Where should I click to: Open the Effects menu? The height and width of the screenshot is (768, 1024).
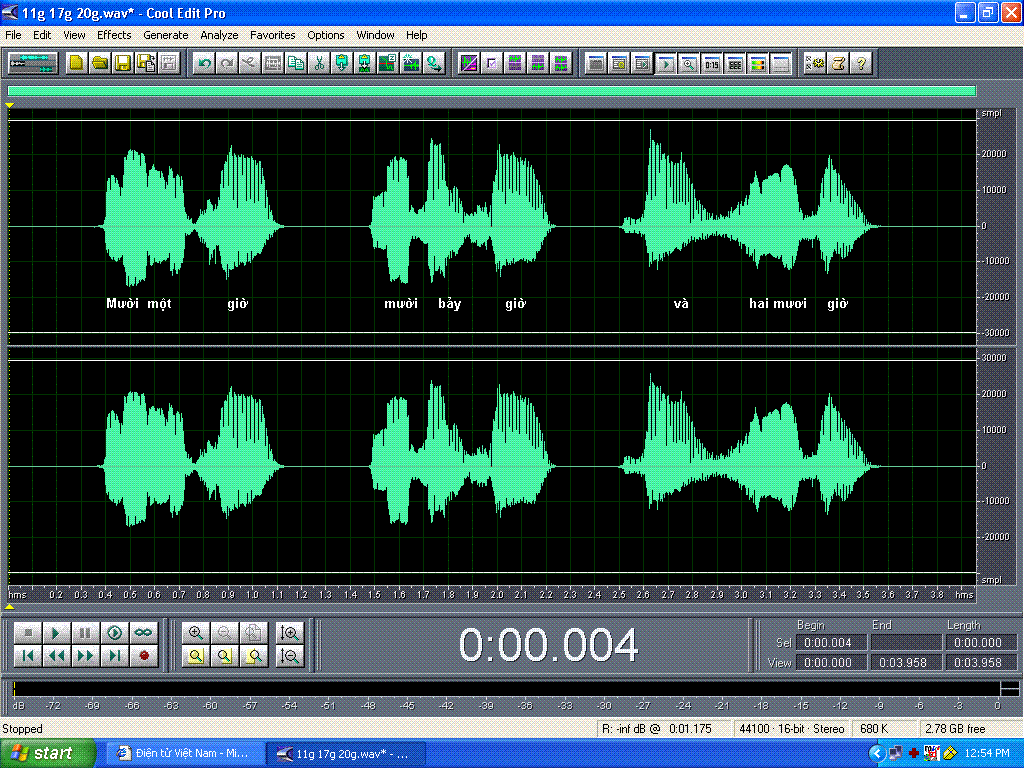tap(114, 35)
